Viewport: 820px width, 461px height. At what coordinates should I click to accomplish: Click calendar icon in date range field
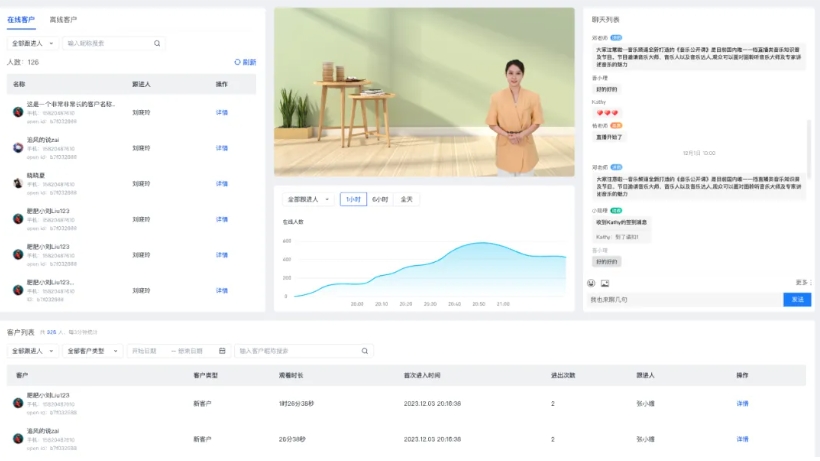[x=222, y=351]
